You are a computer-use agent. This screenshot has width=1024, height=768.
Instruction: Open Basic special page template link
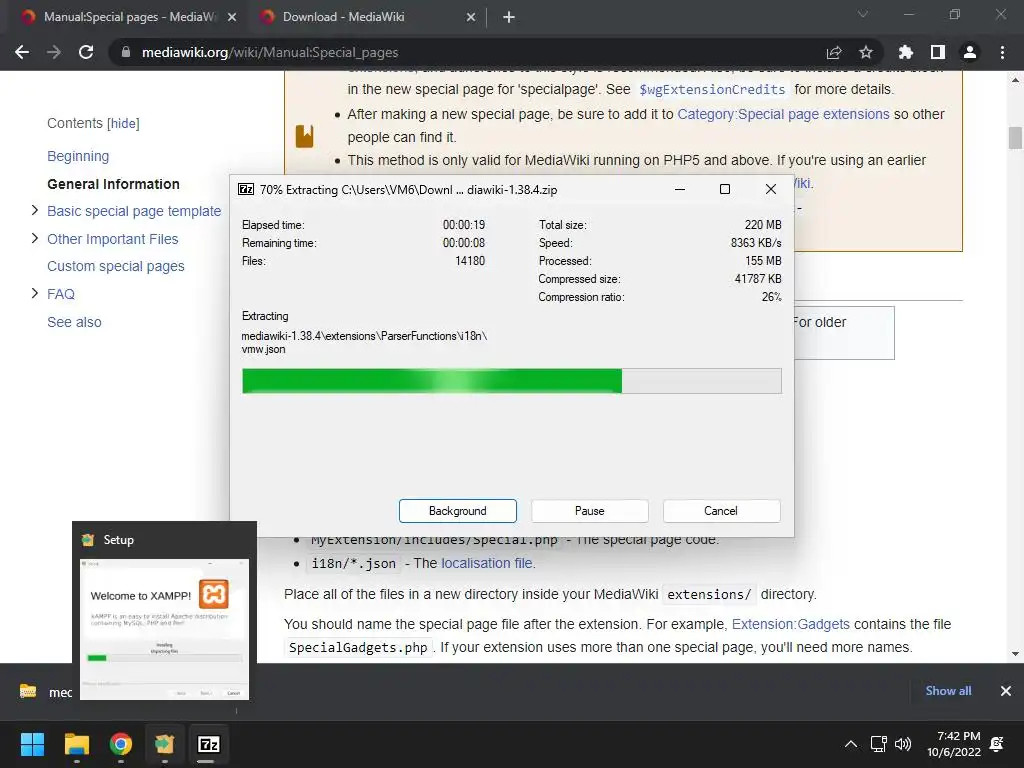point(134,211)
